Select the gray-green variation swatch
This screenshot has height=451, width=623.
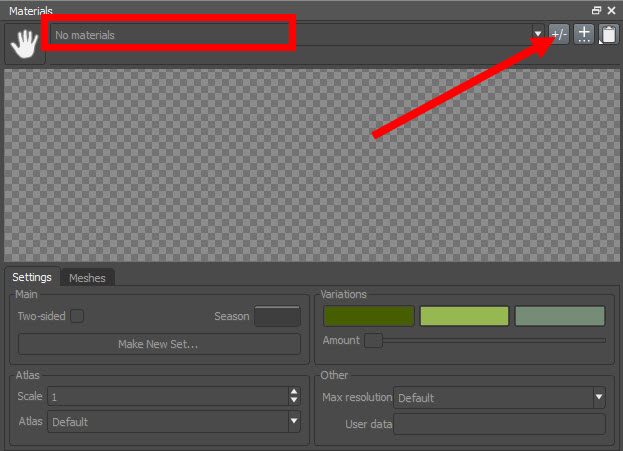point(560,316)
